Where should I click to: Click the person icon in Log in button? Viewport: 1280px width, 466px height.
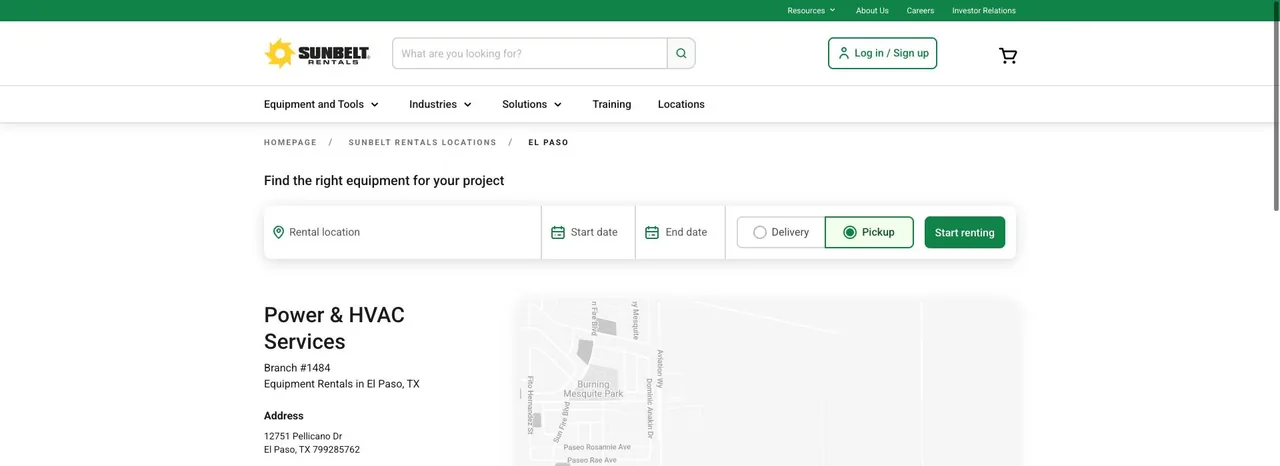[844, 53]
